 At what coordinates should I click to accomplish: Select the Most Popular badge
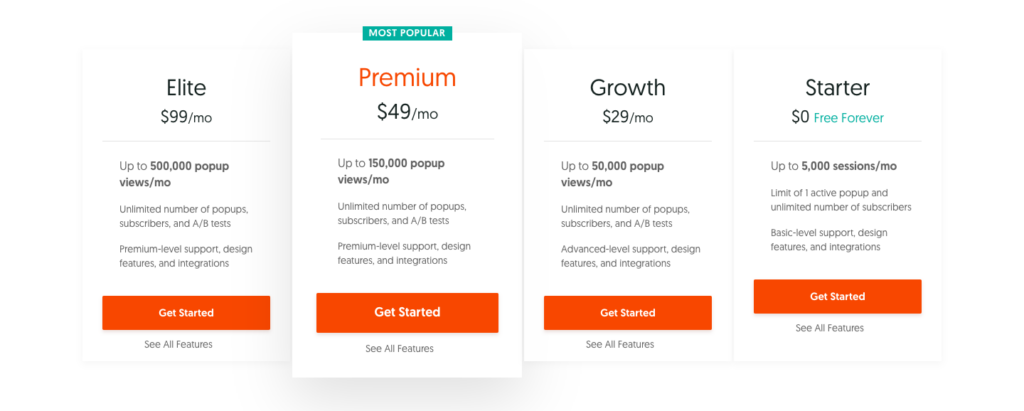click(x=407, y=33)
